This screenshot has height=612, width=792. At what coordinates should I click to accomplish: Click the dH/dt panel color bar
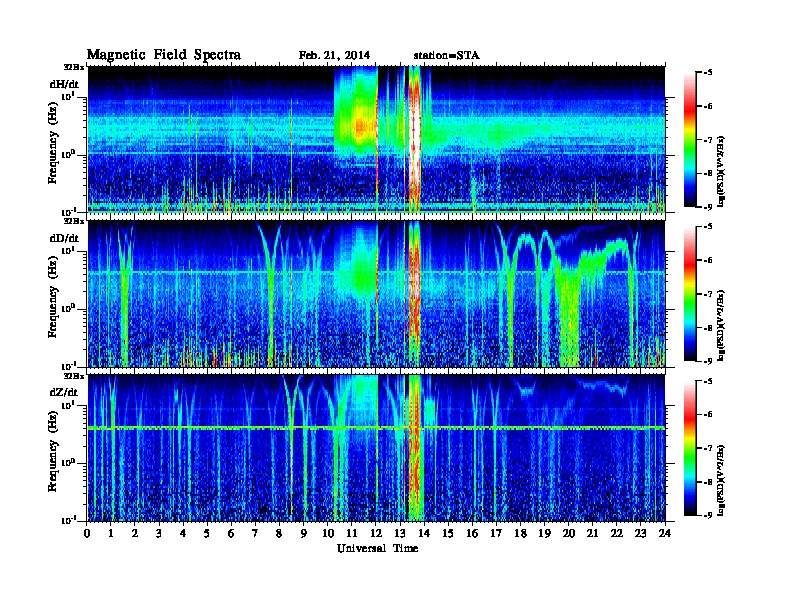tap(690, 140)
